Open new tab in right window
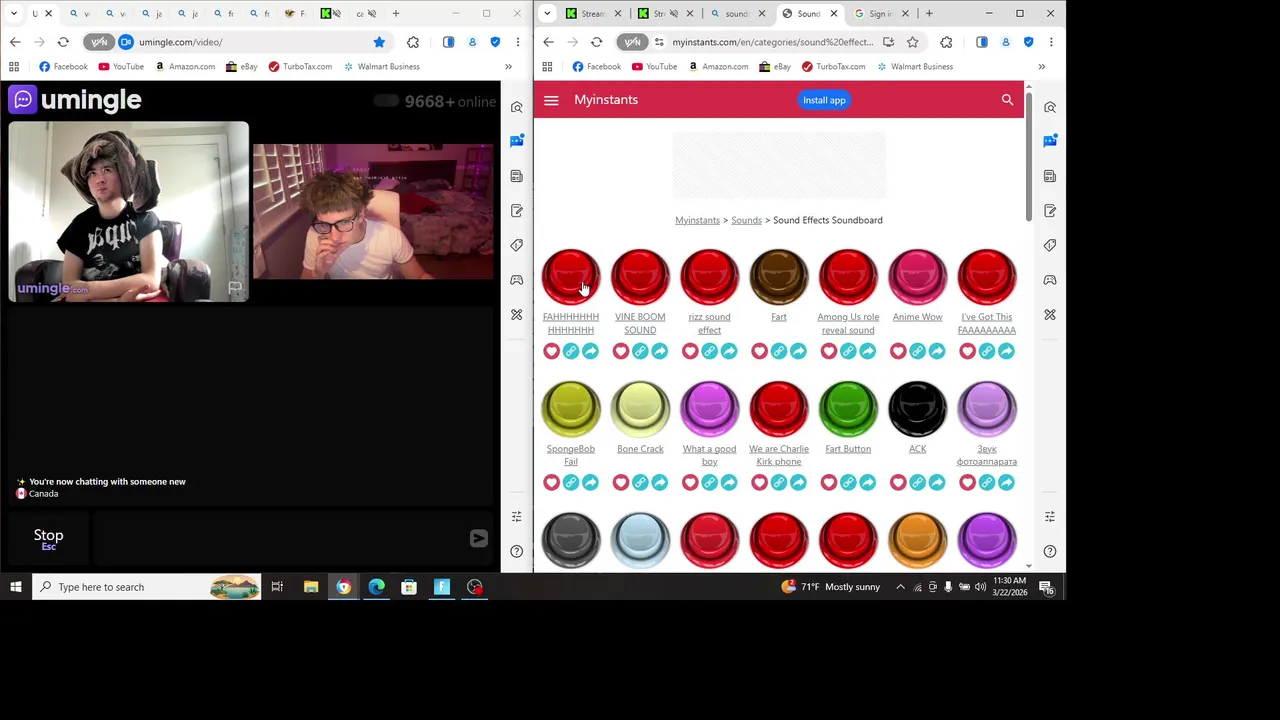Viewport: 1280px width, 720px height. tap(929, 14)
